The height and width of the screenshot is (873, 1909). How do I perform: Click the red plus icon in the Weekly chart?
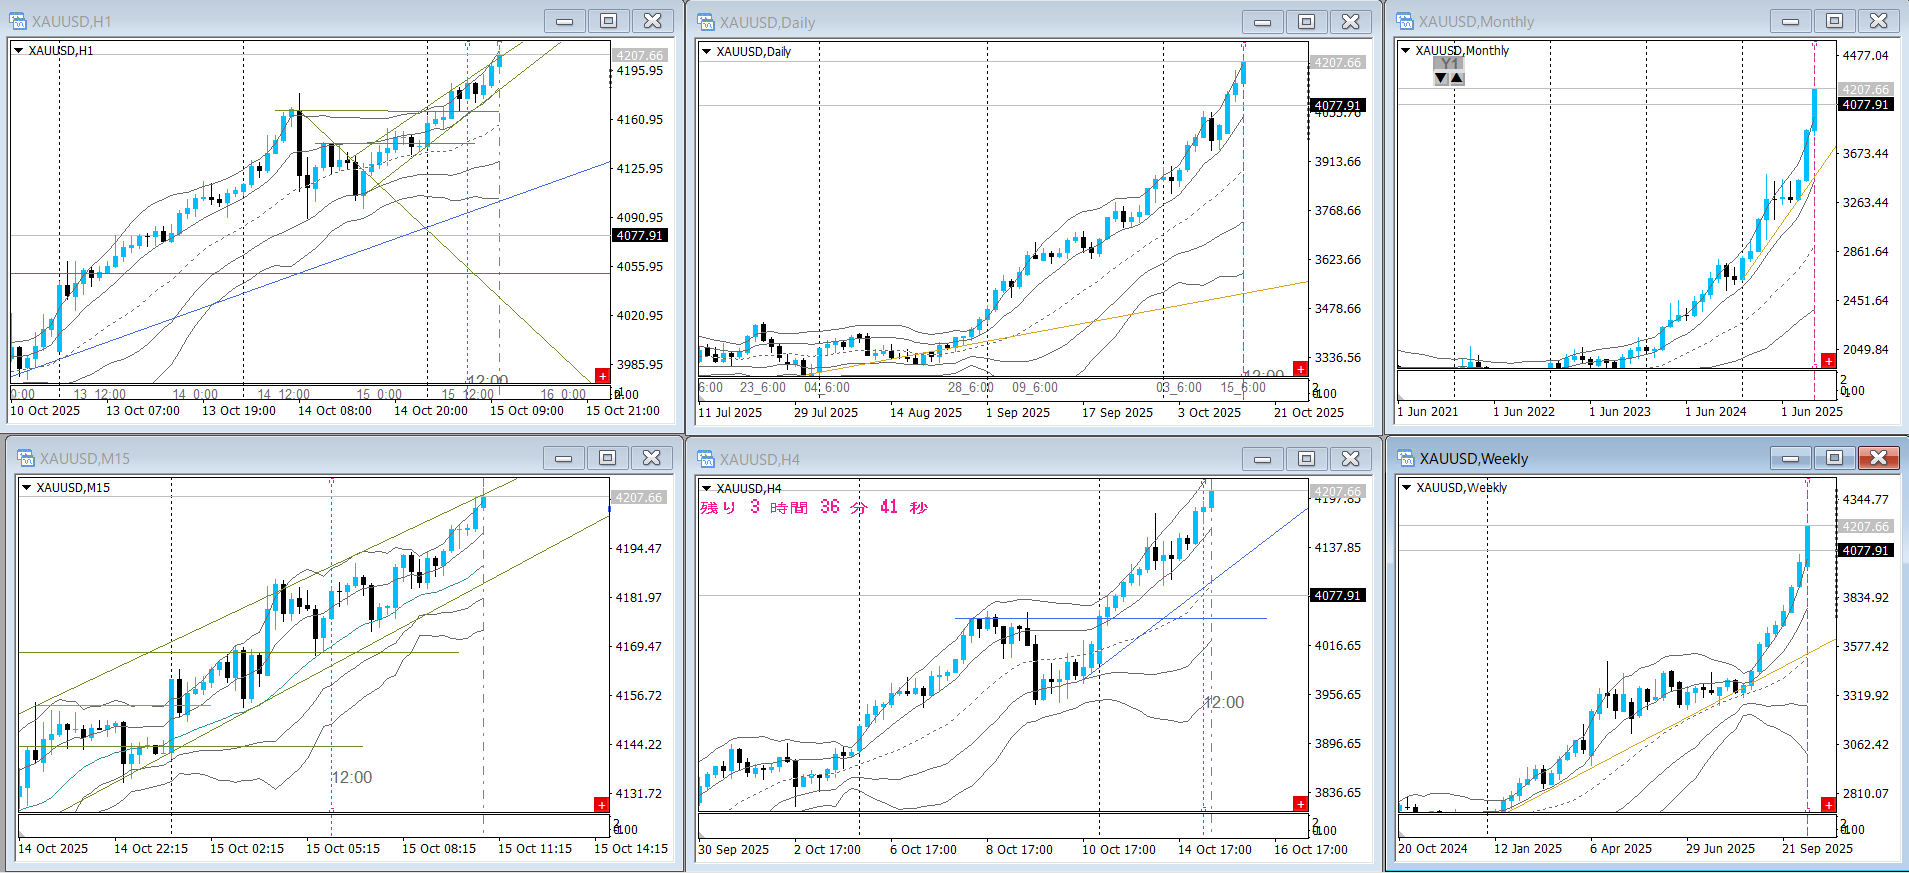[x=1828, y=805]
